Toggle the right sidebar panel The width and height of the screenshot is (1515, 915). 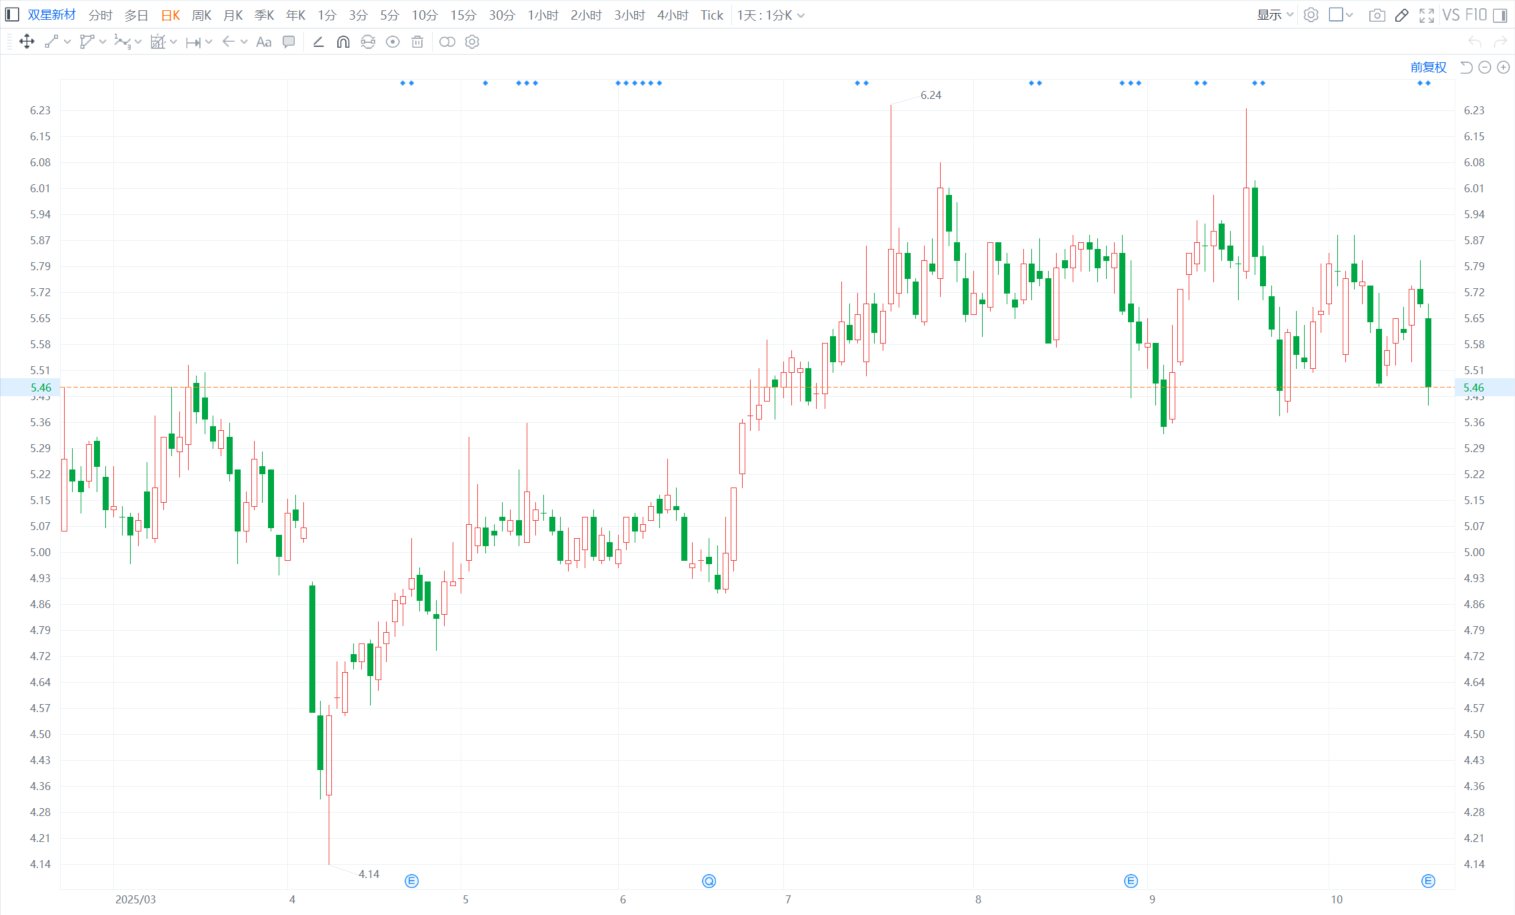click(1500, 15)
